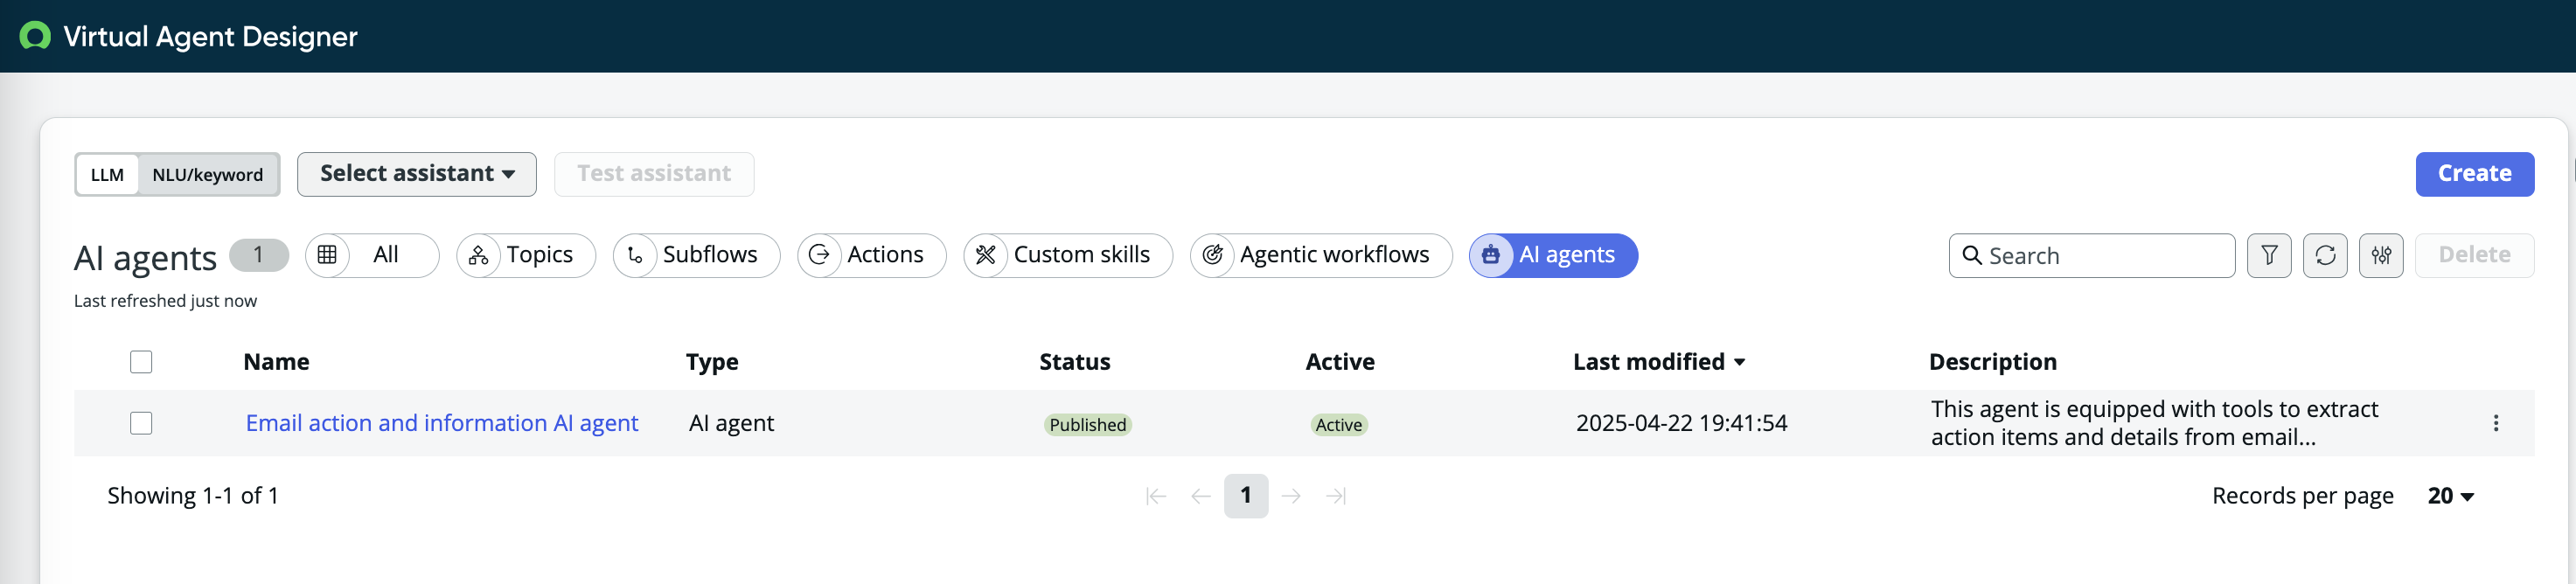This screenshot has width=2576, height=584.
Task: Click the 2025-04-22 19:41:54 date cell
Action: (1682, 423)
